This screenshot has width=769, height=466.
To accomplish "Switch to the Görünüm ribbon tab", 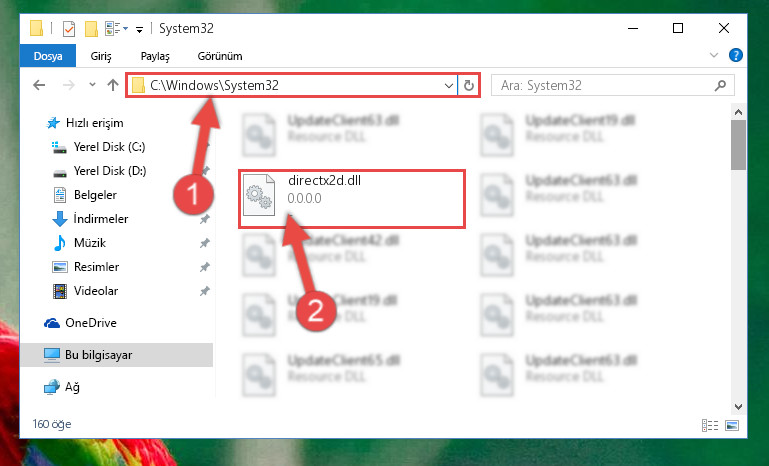I will [220, 56].
